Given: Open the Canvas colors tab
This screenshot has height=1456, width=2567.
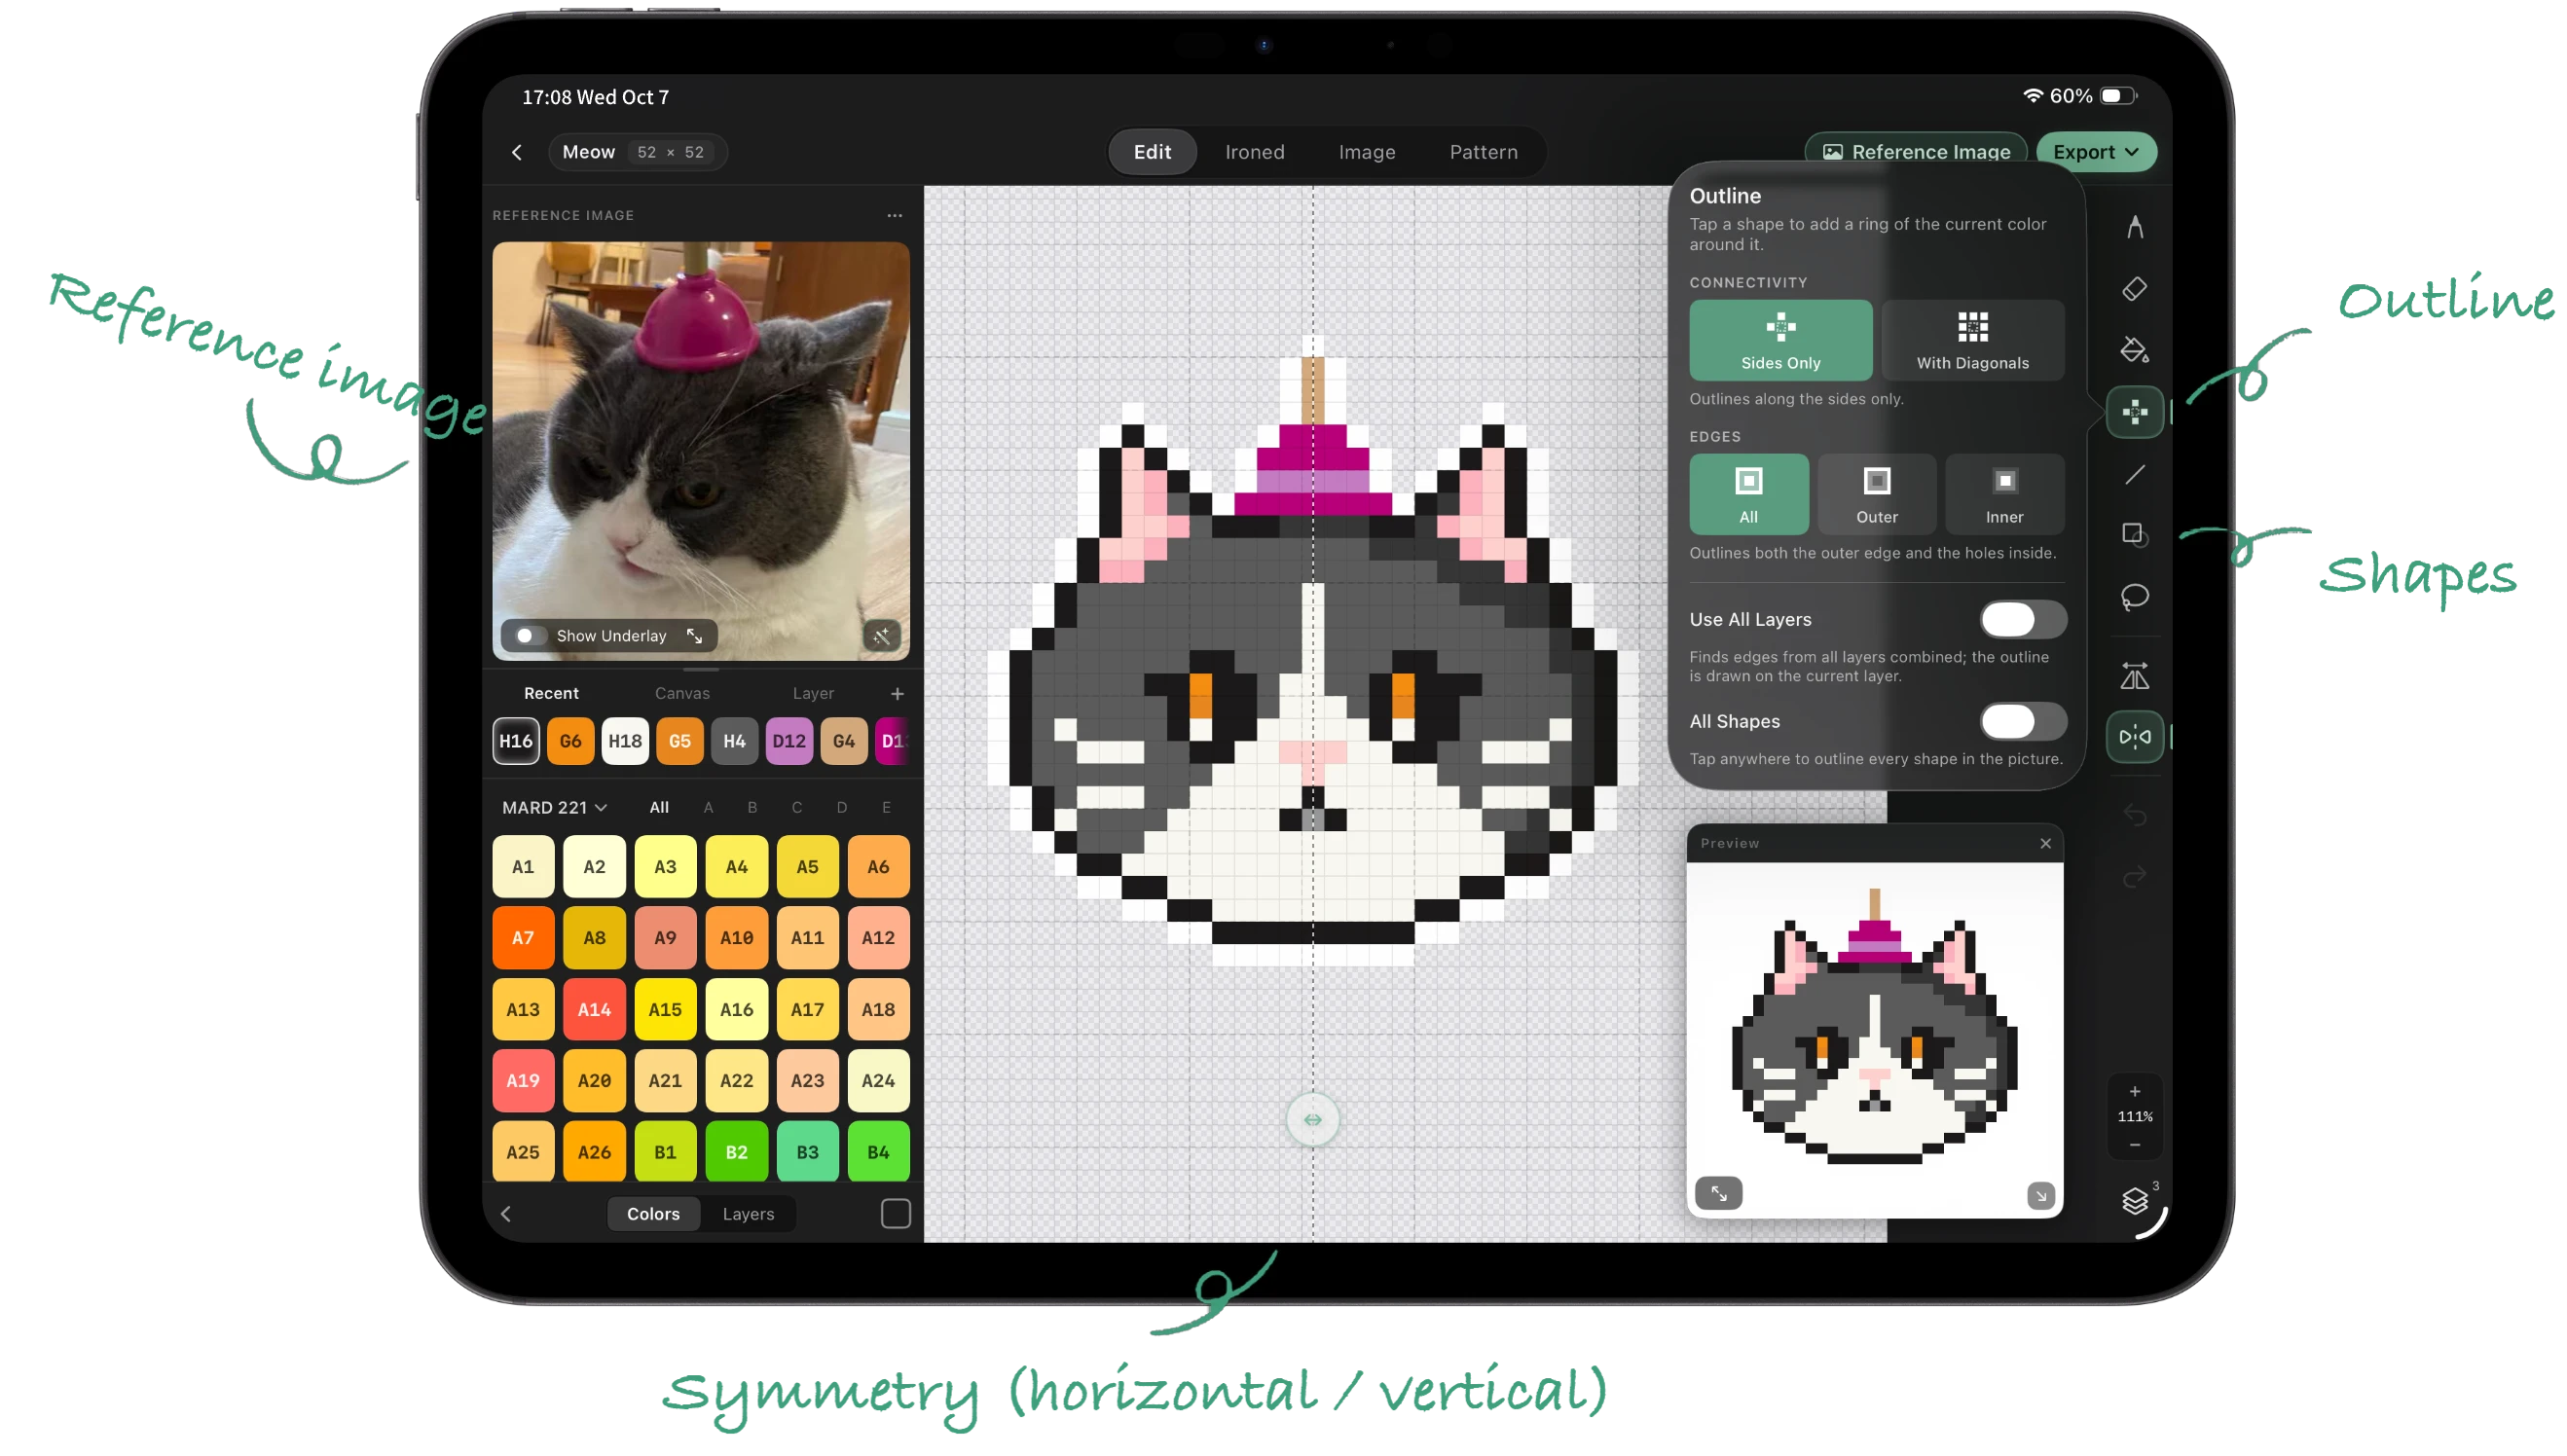Looking at the screenshot, I should pos(682,694).
